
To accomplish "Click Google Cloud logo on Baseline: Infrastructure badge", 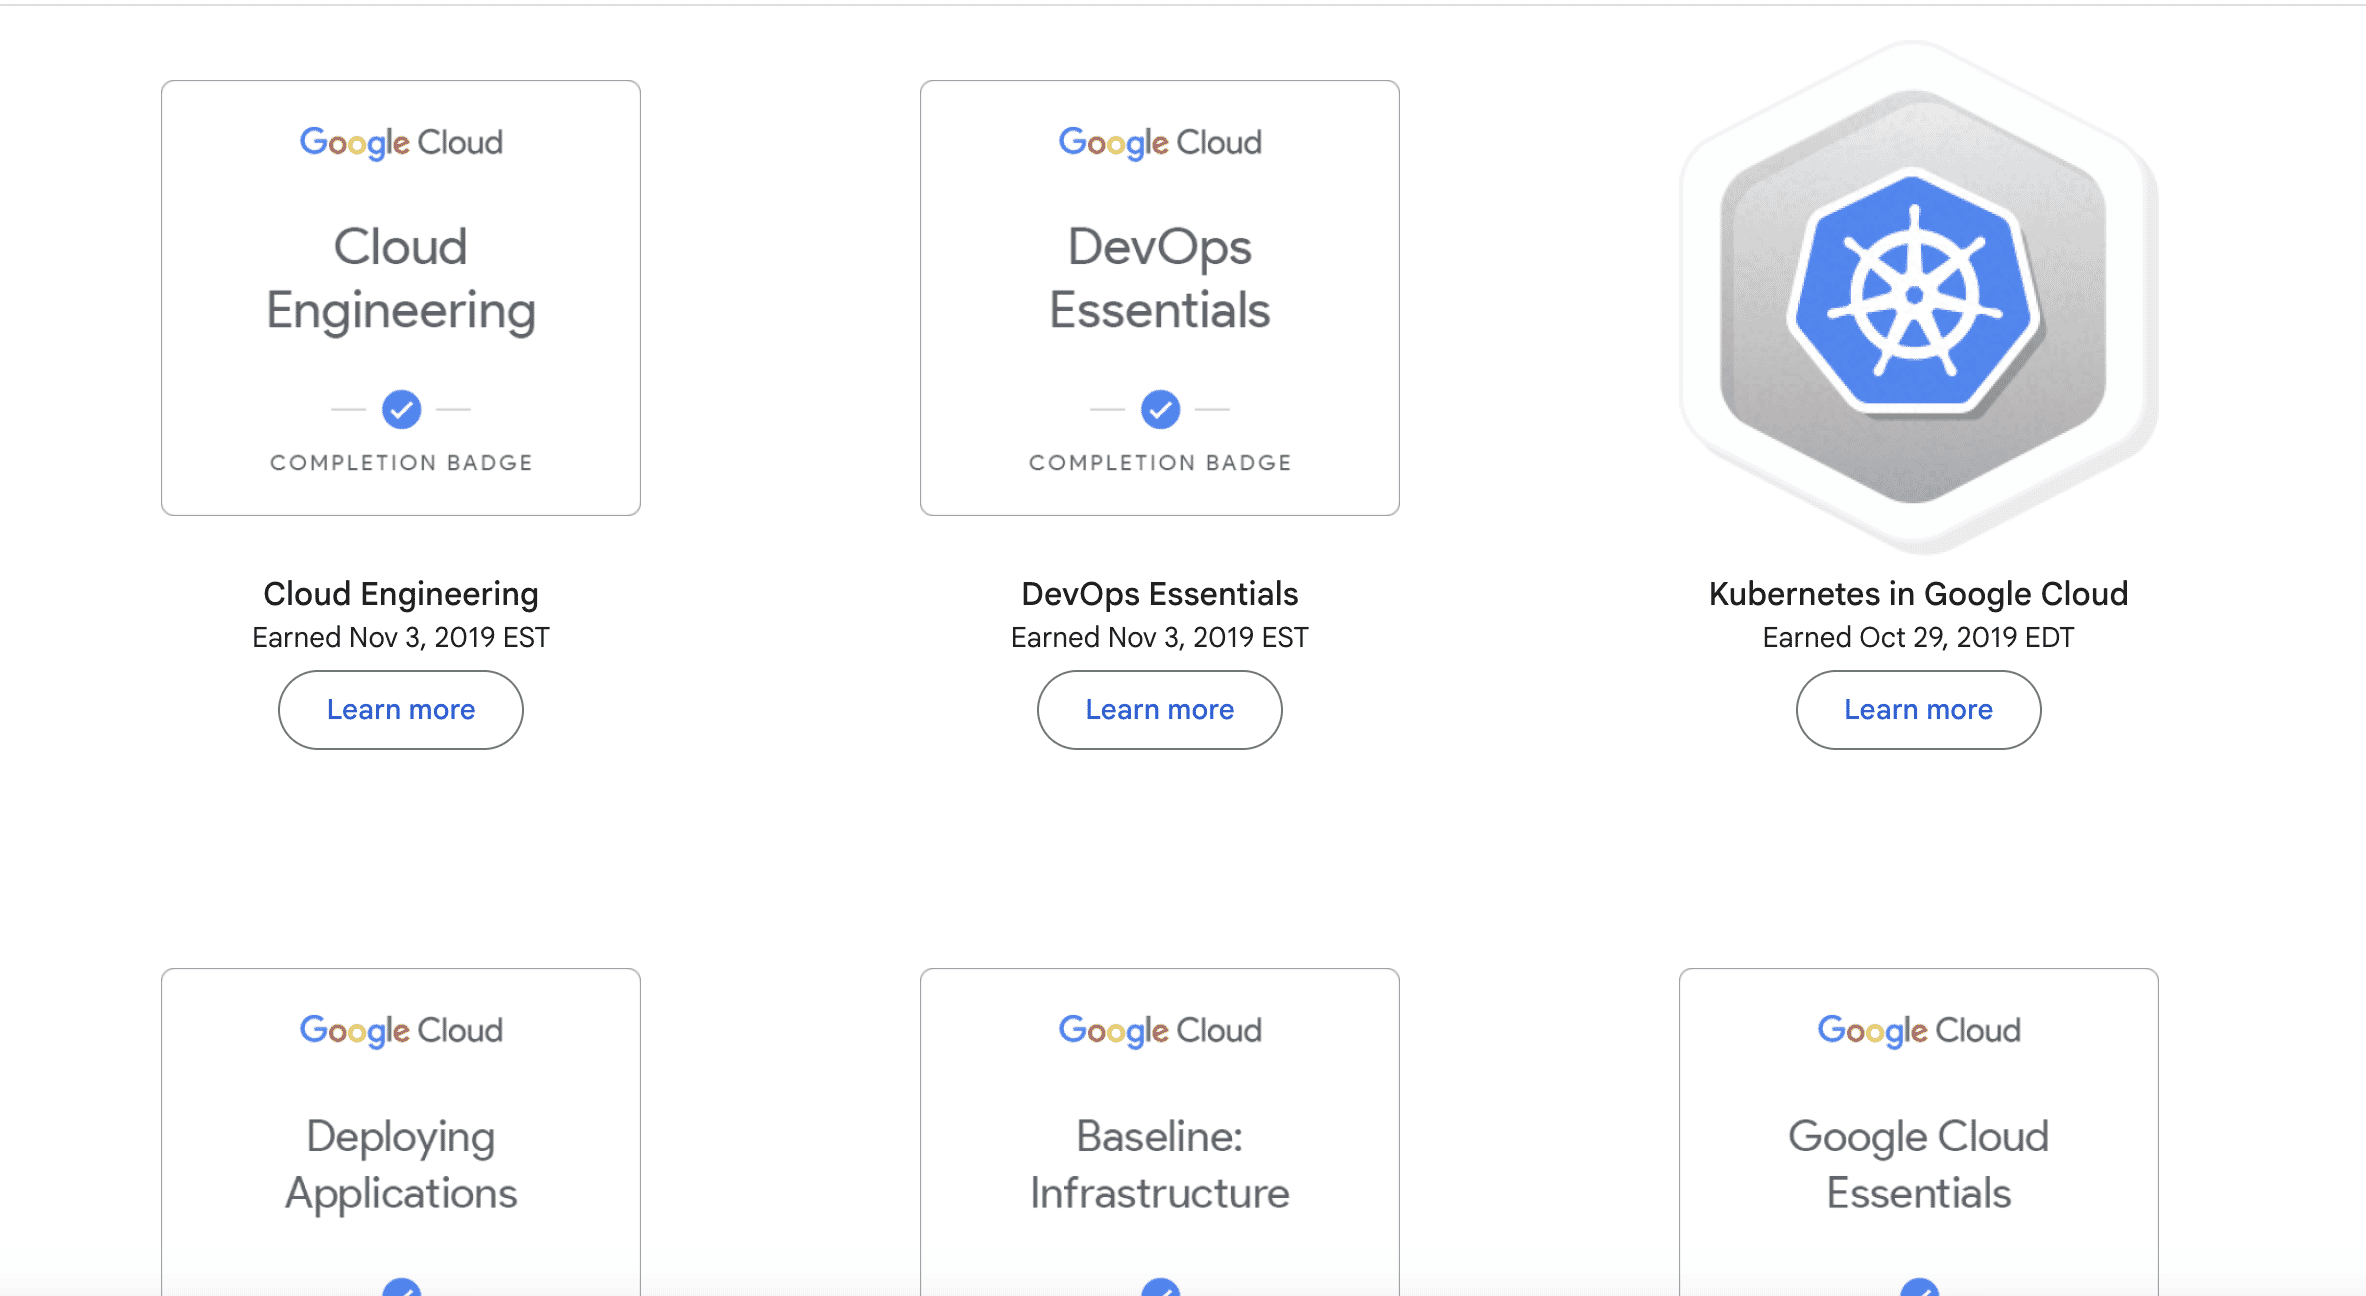I will tap(1160, 1031).
